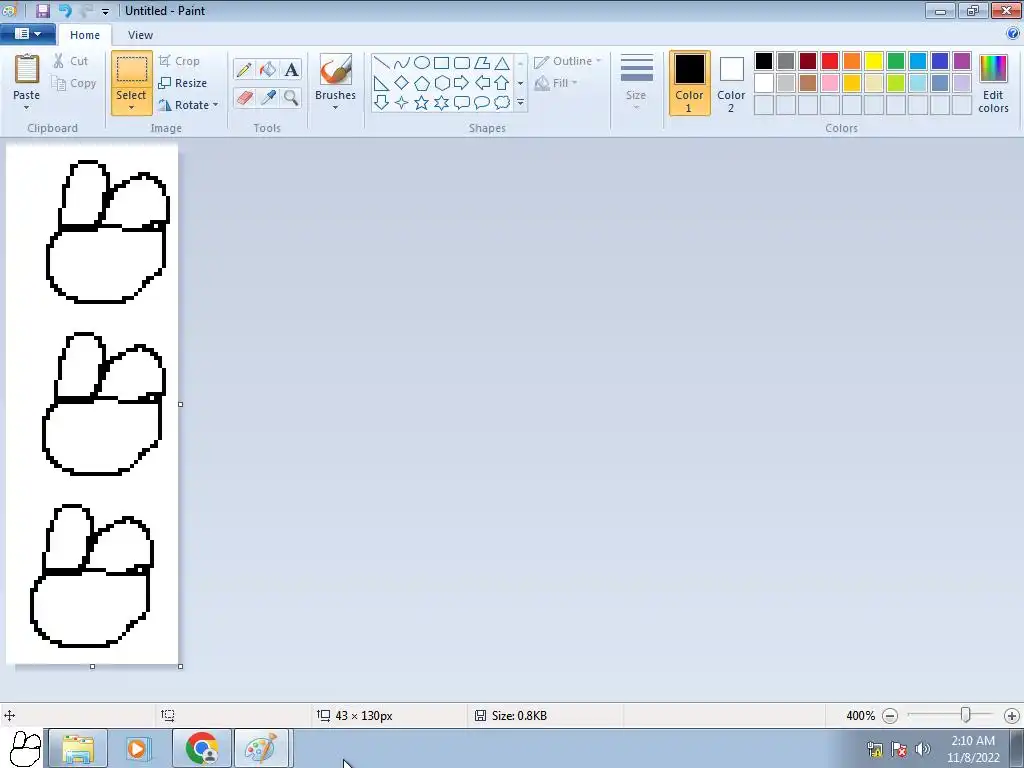Viewport: 1024px width, 768px height.
Task: Activate Color 2 background selector
Action: 731,83
